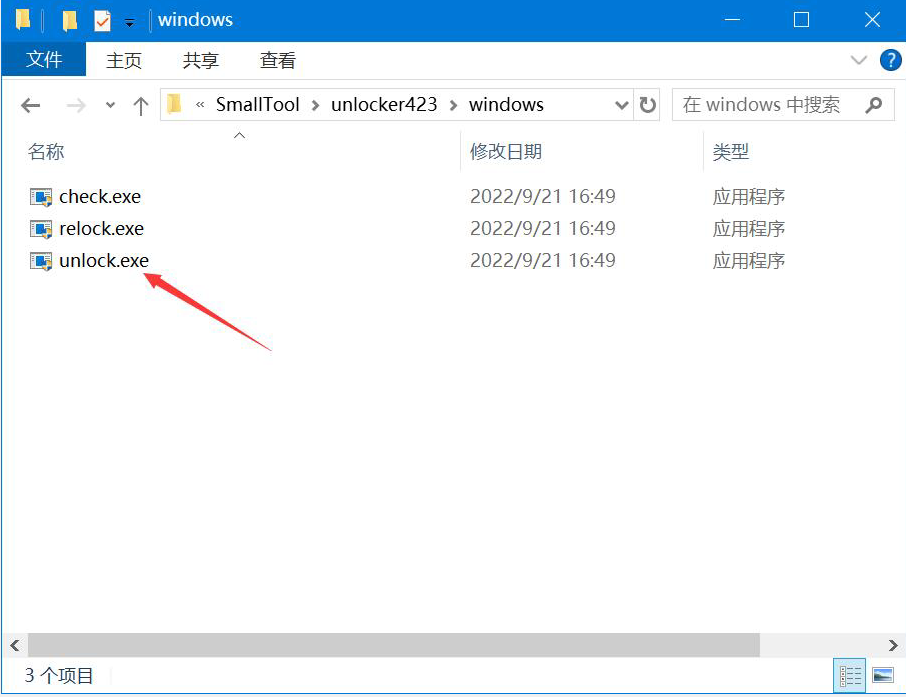Expand hidden path via double chevron
Viewport: 906px width, 697px height.
(200, 105)
